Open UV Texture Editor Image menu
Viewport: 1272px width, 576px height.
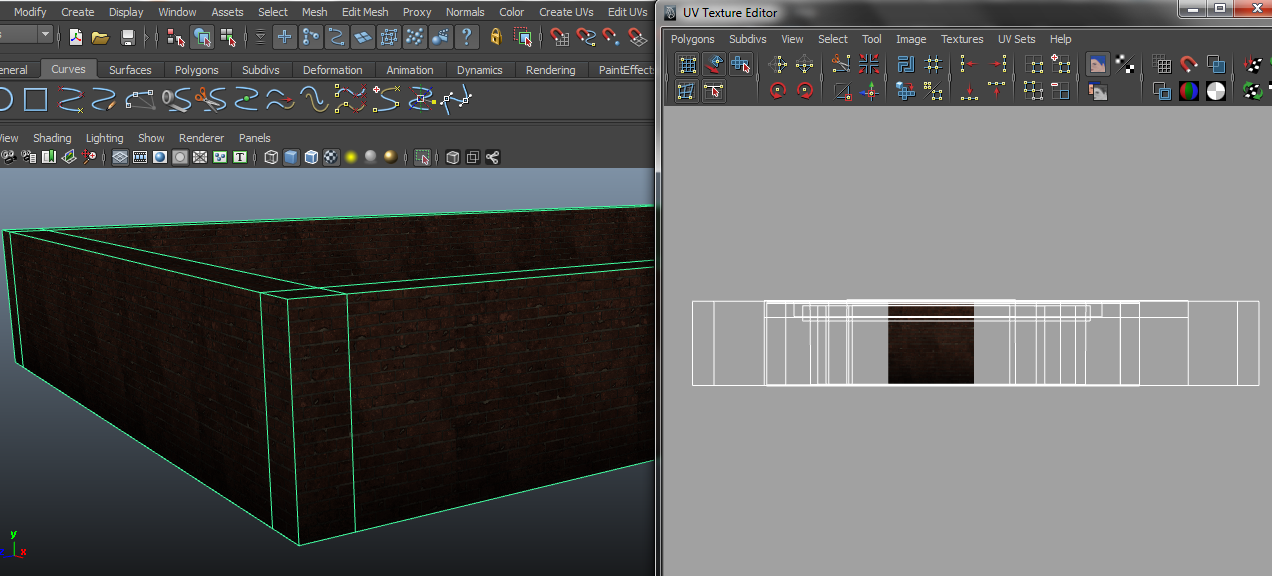tap(911, 39)
